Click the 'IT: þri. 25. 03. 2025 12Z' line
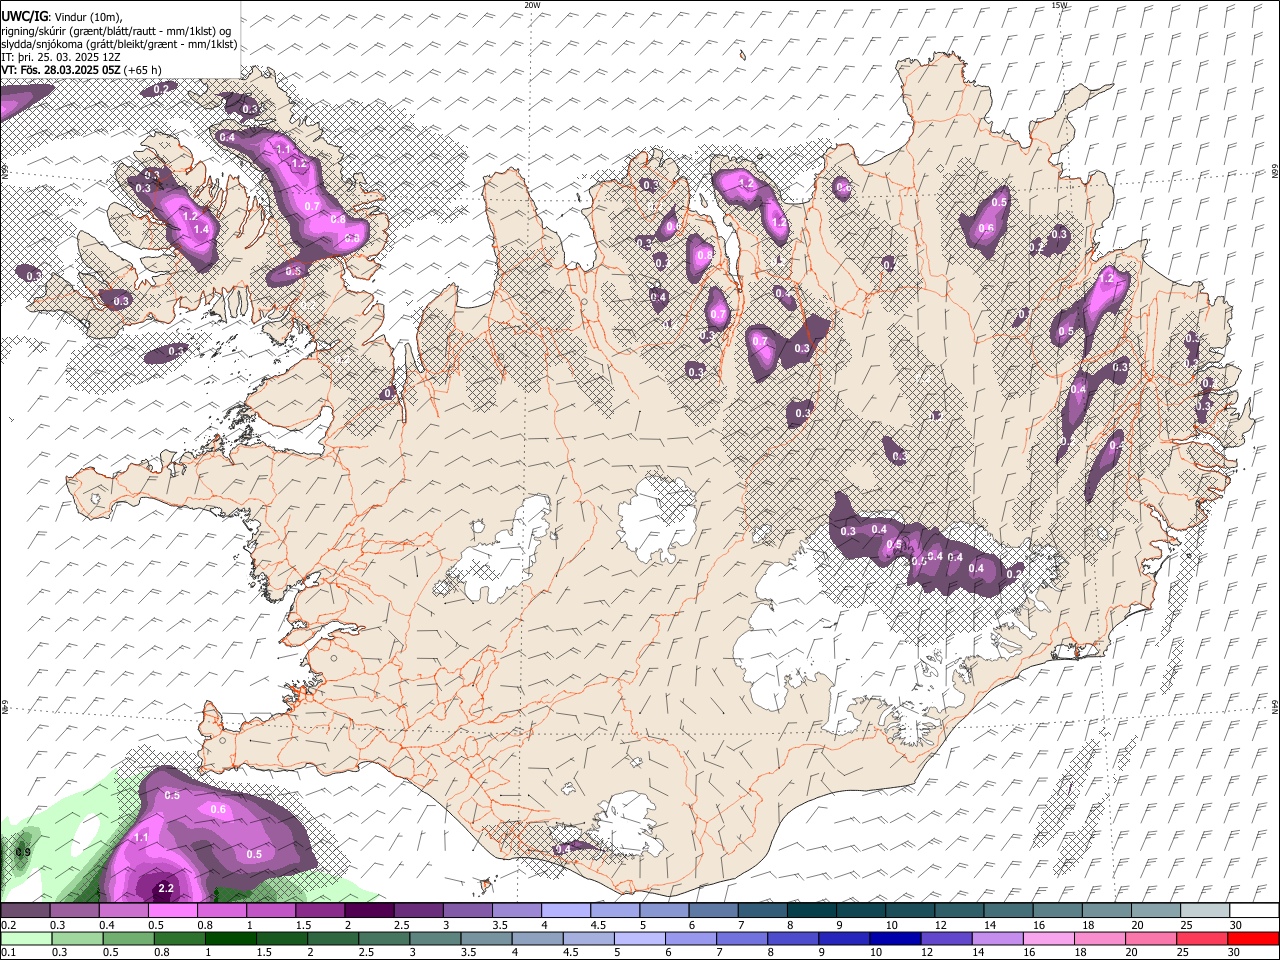 (60, 57)
